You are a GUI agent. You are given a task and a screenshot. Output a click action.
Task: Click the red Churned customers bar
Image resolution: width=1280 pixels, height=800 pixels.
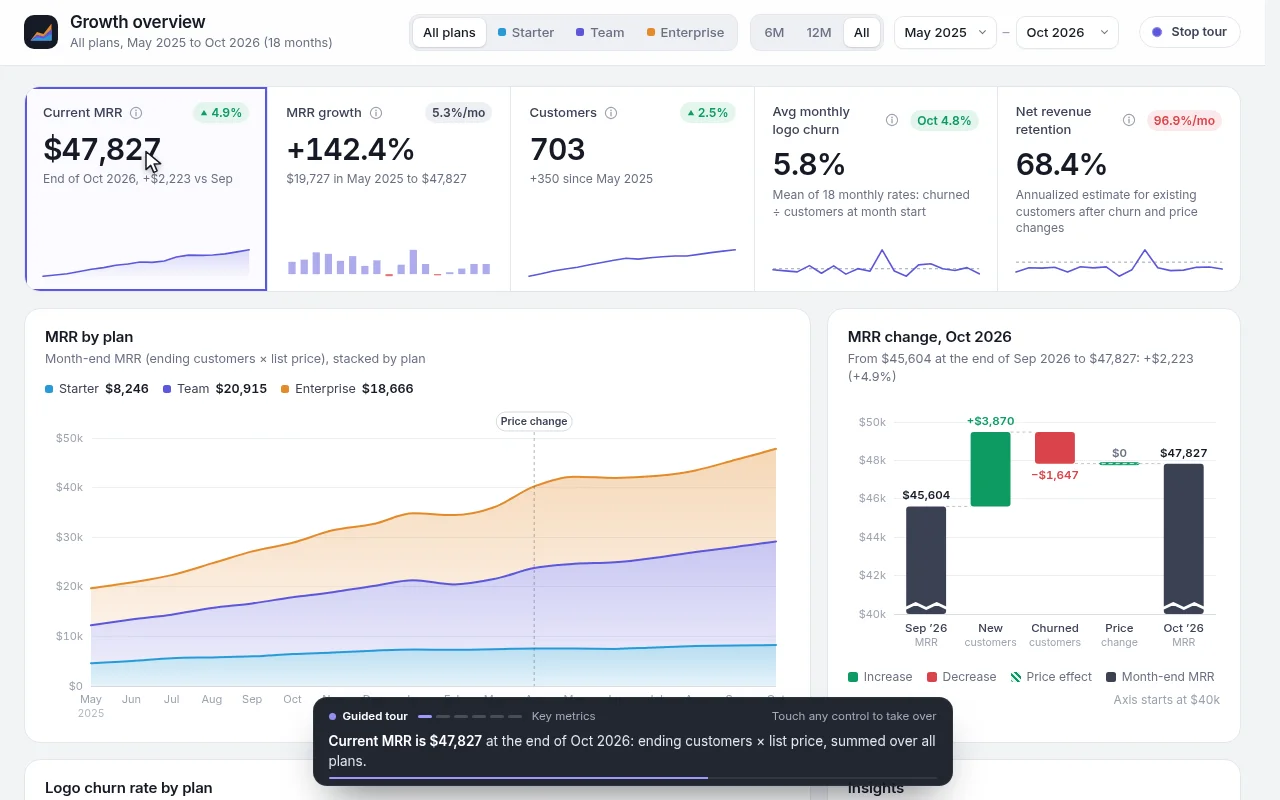point(1055,448)
